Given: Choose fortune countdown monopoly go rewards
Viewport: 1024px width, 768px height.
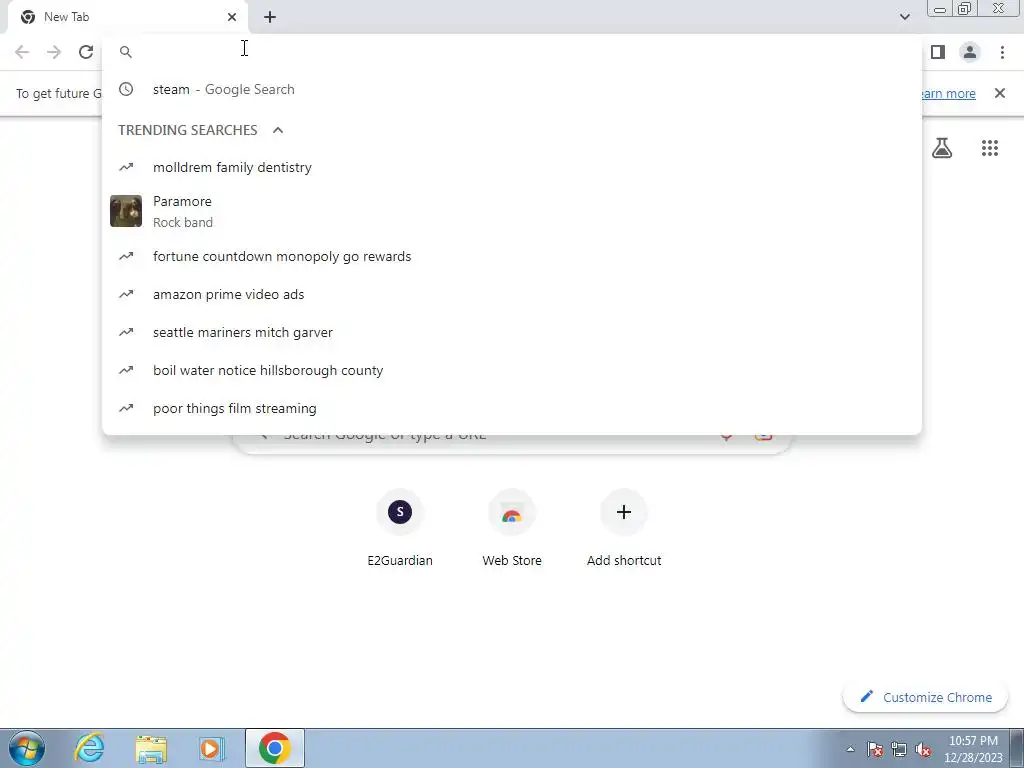Looking at the screenshot, I should [x=512, y=256].
